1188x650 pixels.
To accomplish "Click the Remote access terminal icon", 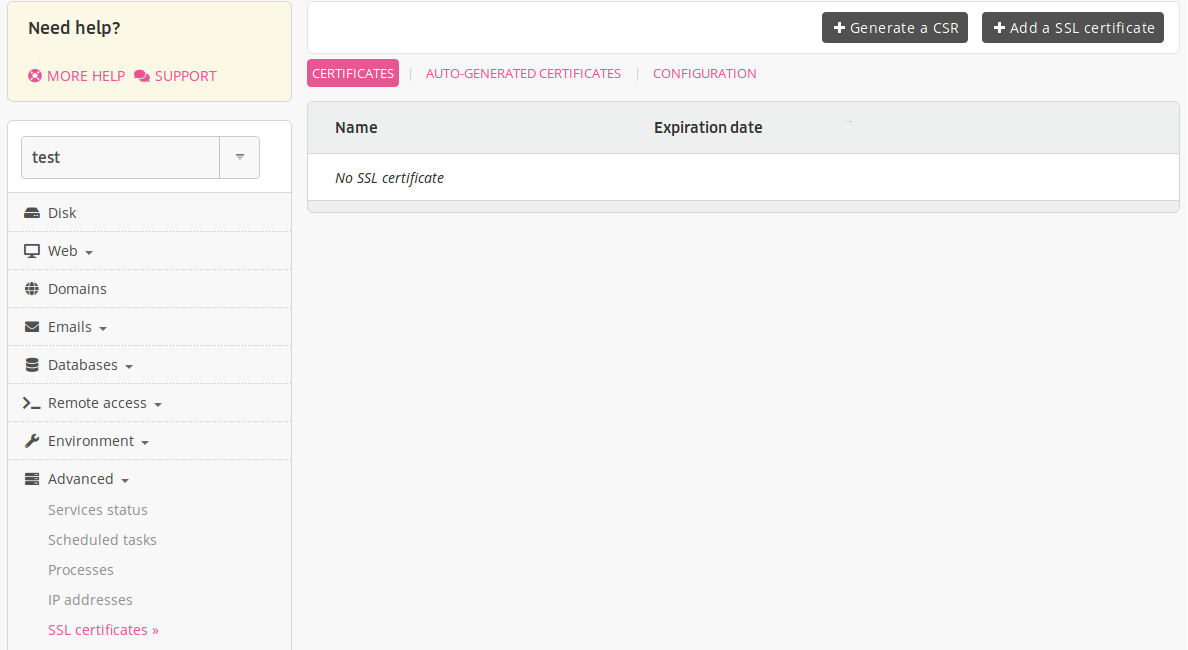I will [30, 402].
